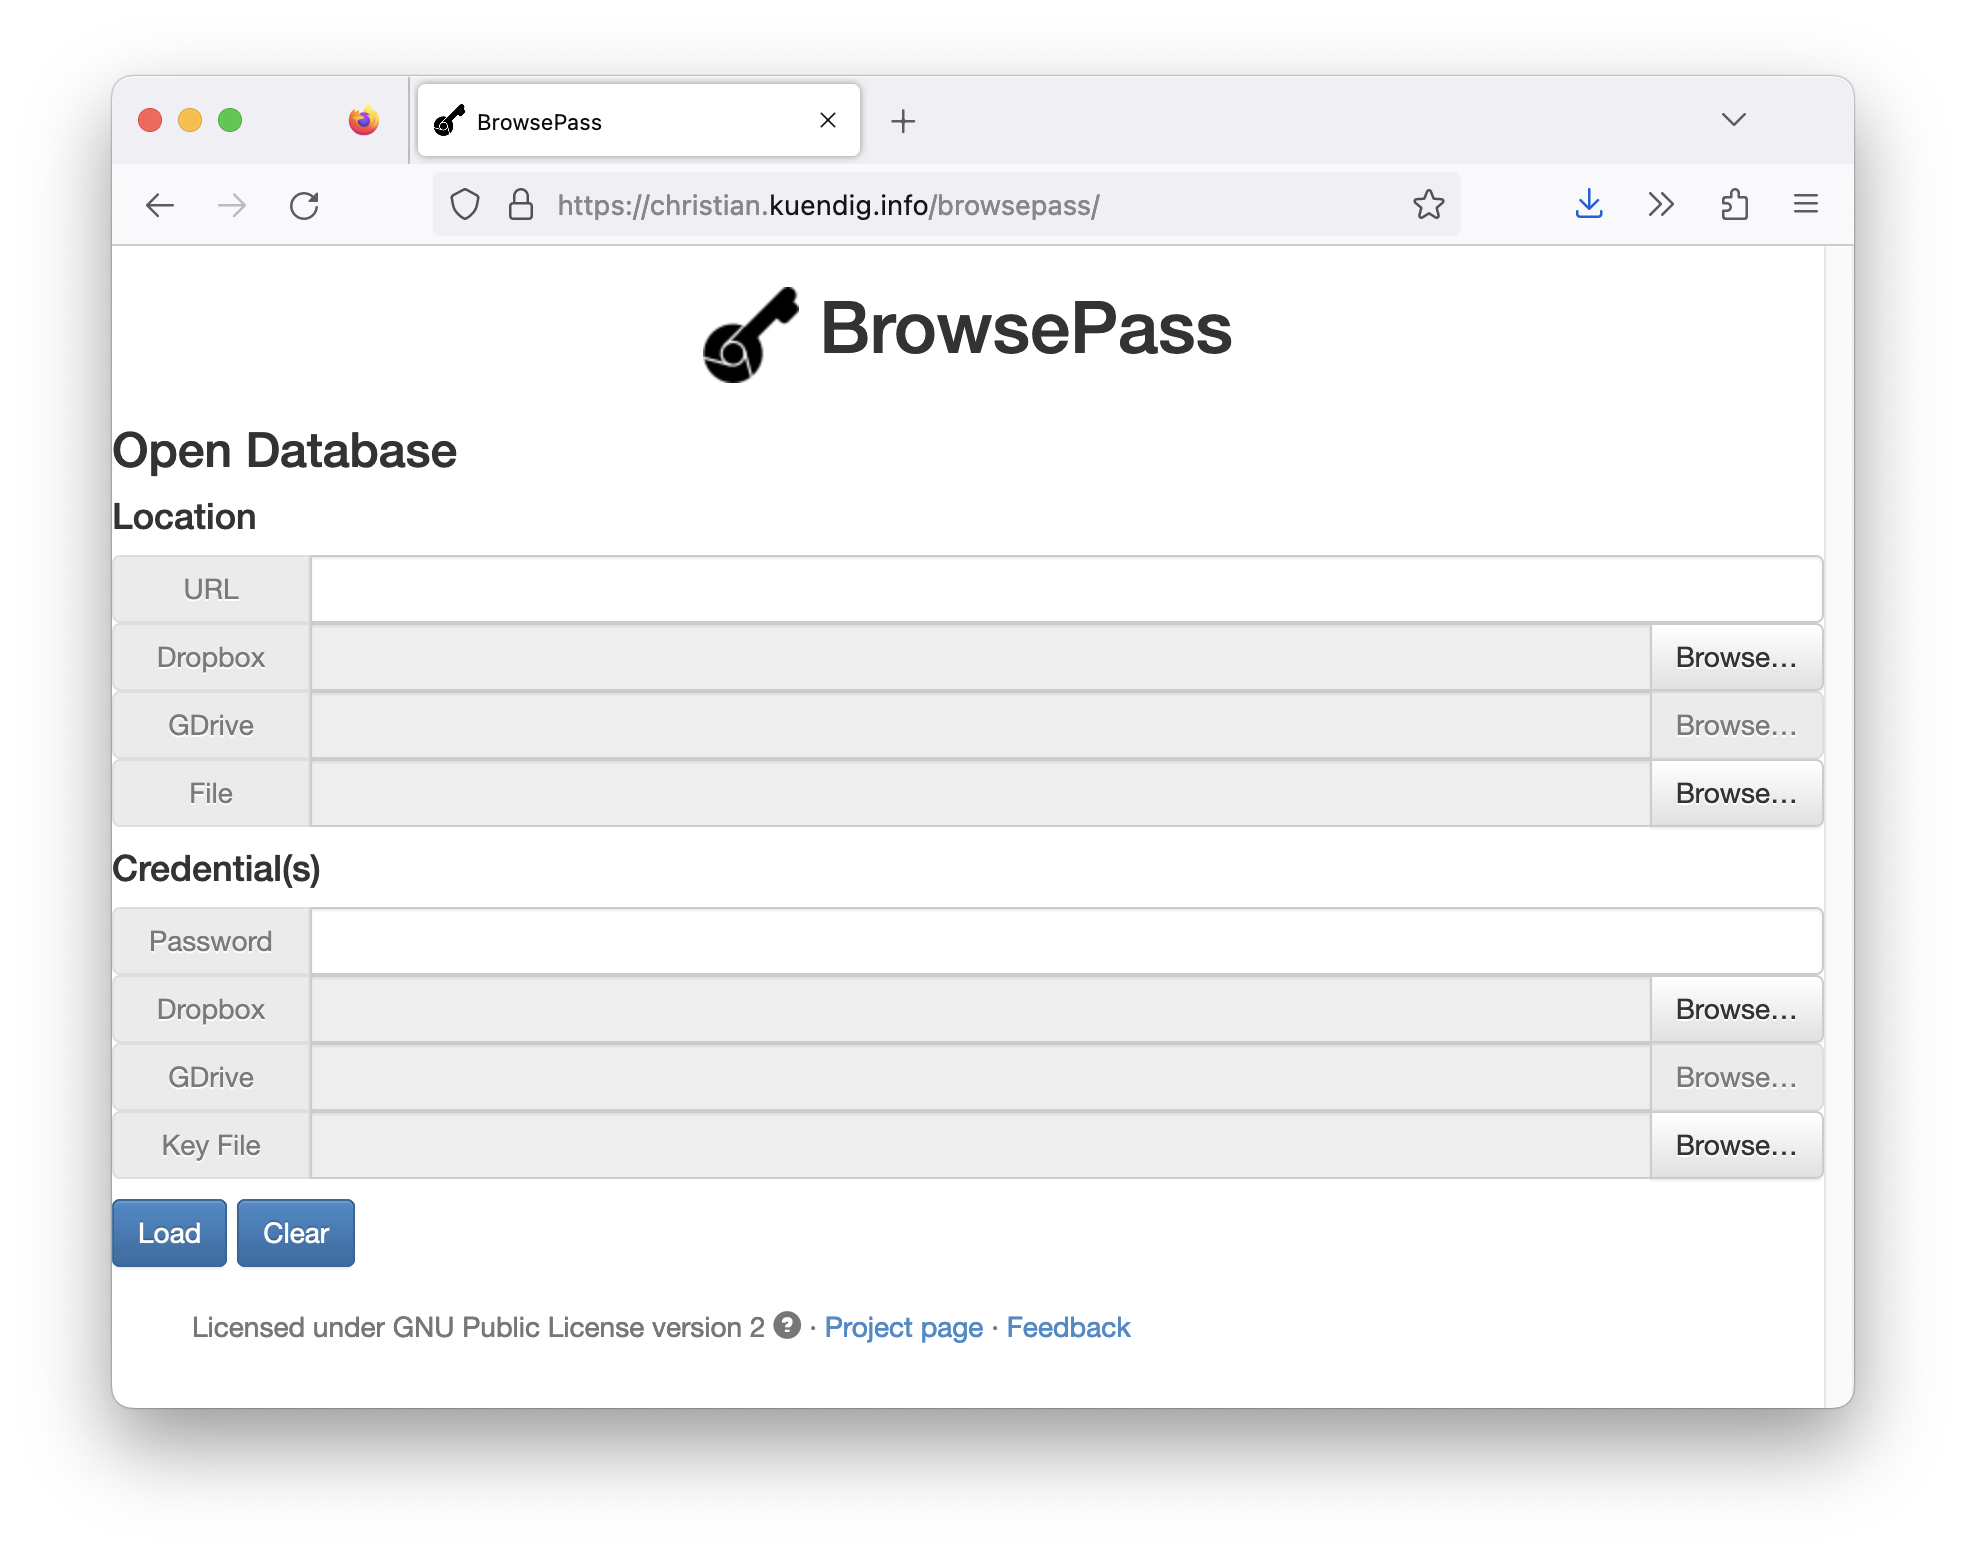Click the Firefox icon in the title bar
1966x1556 pixels.
pyautogui.click(x=363, y=120)
